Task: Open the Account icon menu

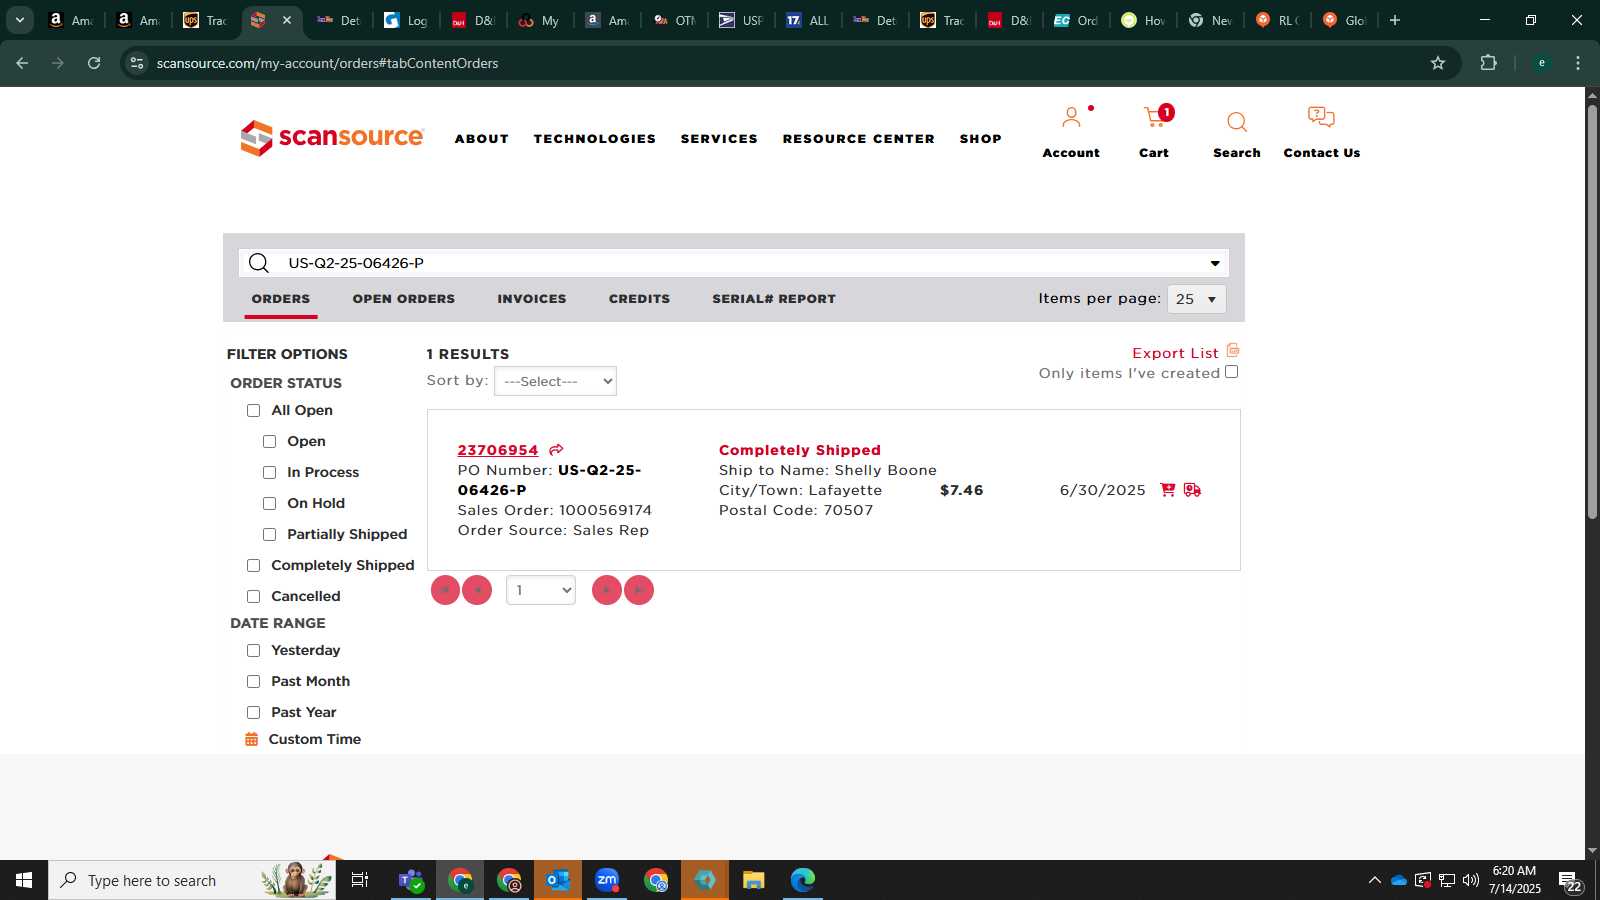Action: tap(1071, 118)
